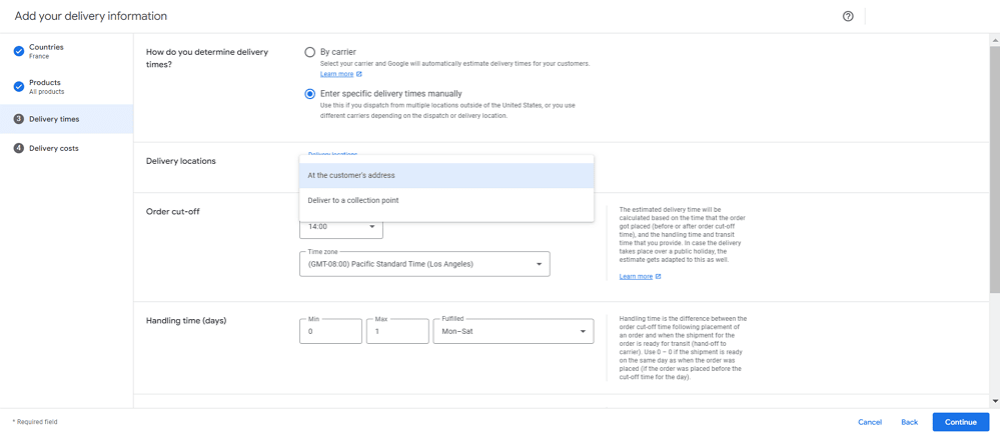
Task: Click the Delivery costs step number icon
Action: [19, 148]
